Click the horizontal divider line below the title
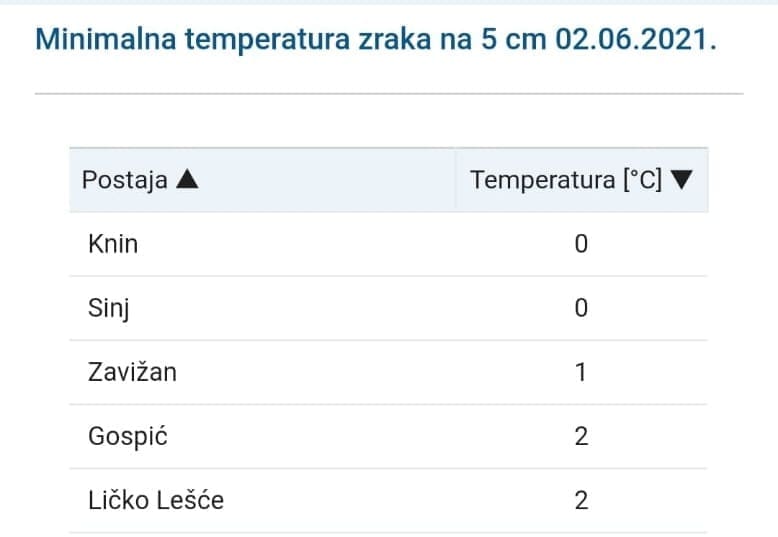 [x=388, y=94]
